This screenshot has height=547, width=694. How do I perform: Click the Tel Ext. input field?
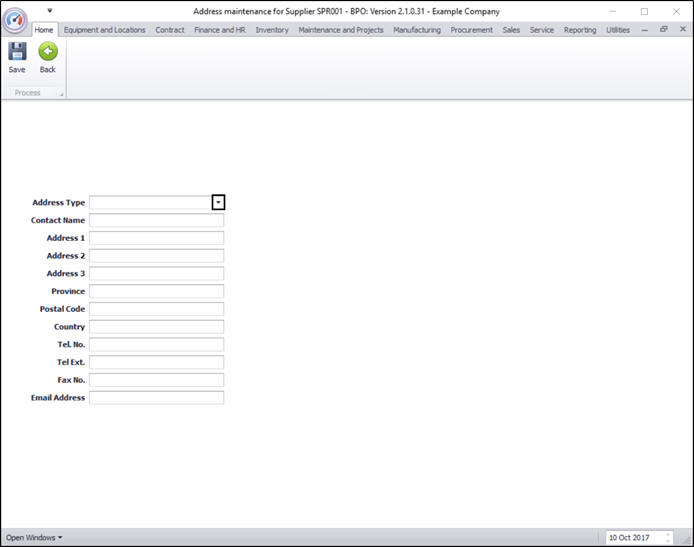pos(157,362)
